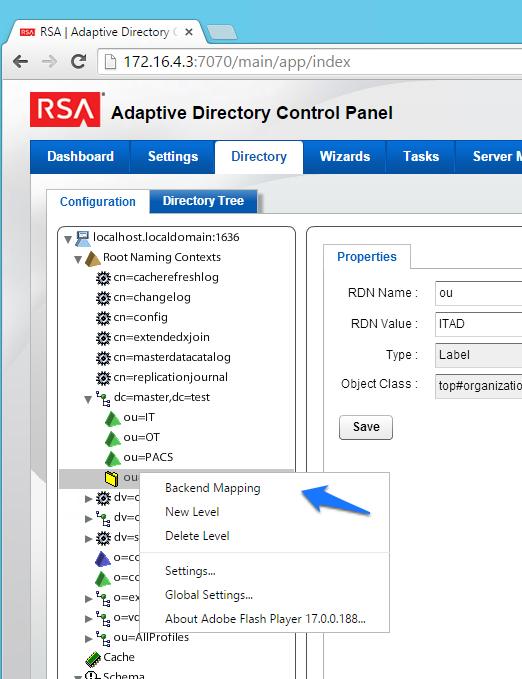
Task: Click the RDN Value field containing ITAD
Action: (x=478, y=324)
